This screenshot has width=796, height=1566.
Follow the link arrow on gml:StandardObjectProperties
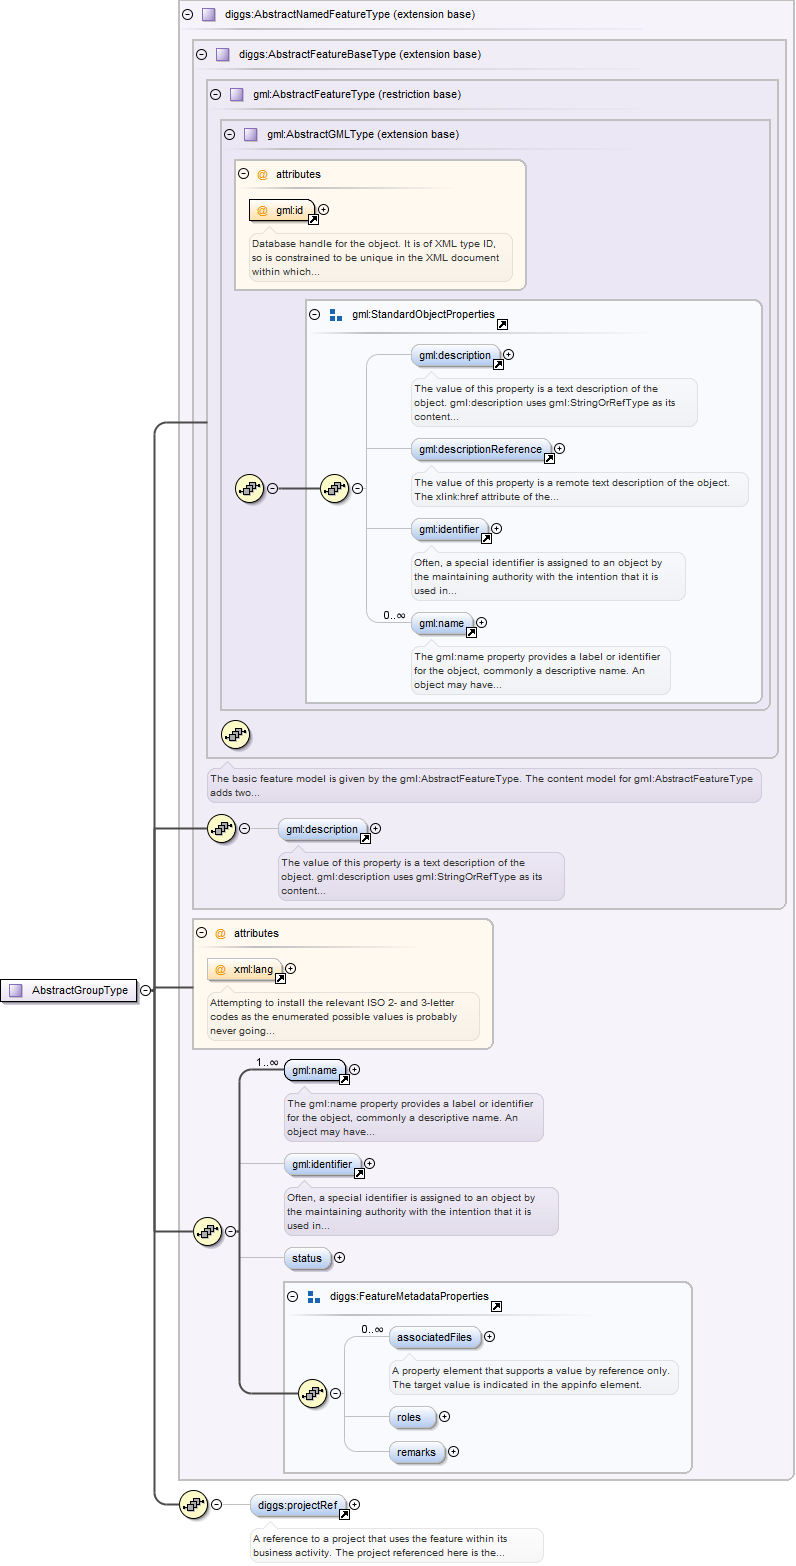[502, 325]
